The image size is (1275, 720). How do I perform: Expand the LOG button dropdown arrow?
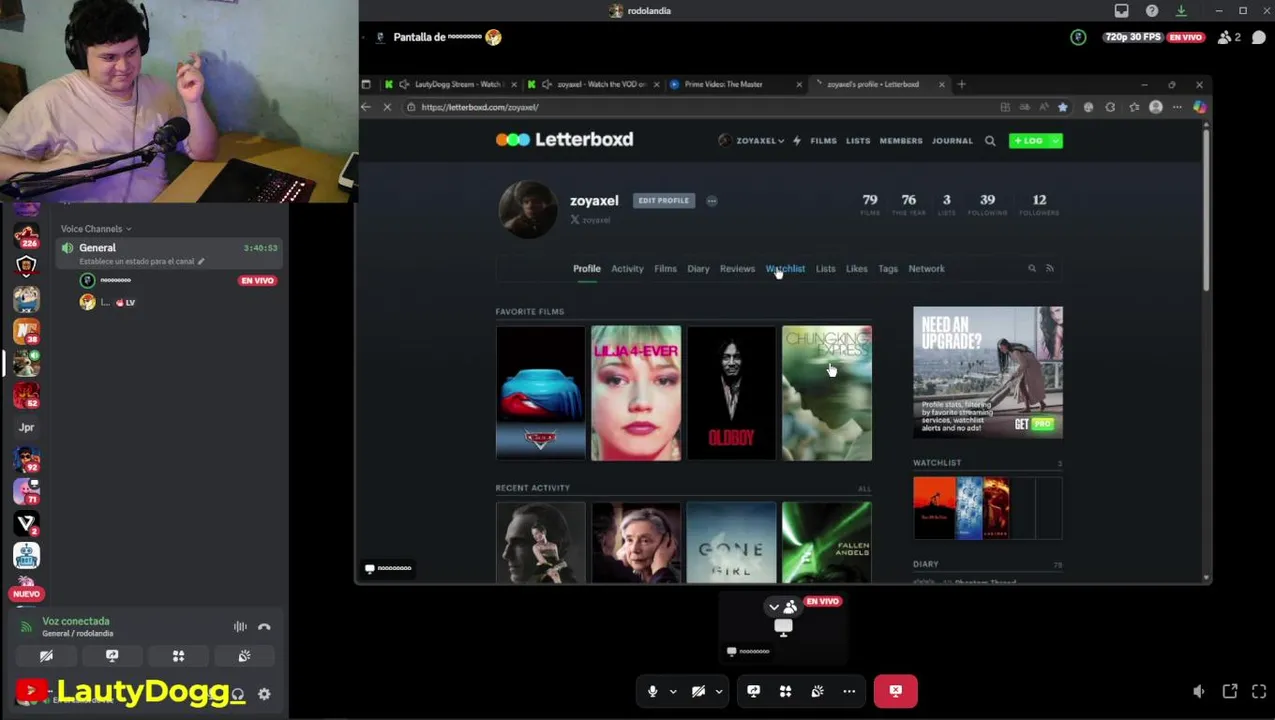point(1056,141)
